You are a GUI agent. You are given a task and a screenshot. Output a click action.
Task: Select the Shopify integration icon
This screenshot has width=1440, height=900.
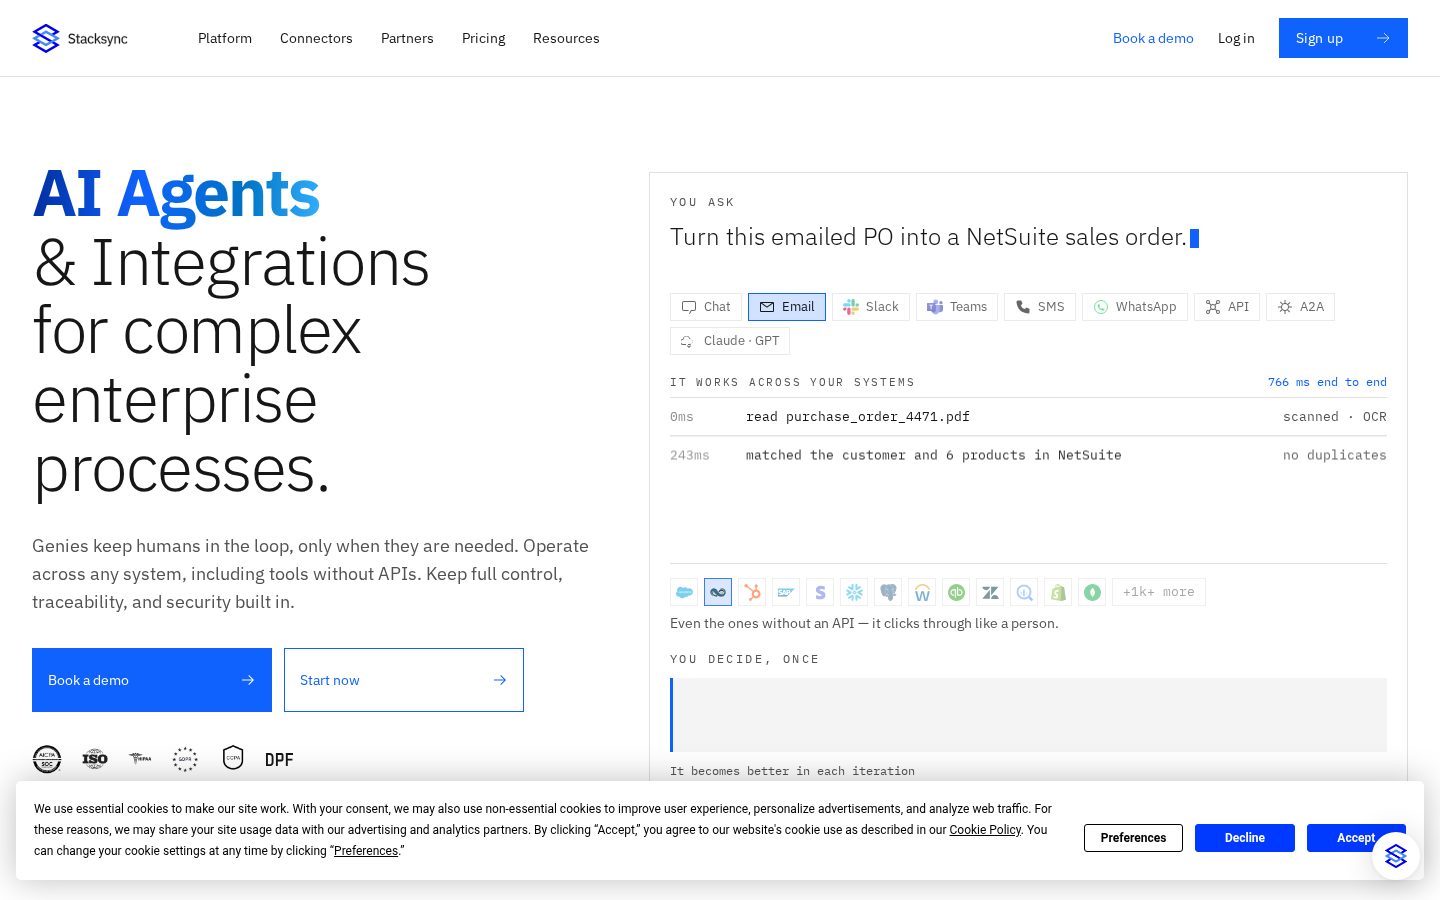1058,592
